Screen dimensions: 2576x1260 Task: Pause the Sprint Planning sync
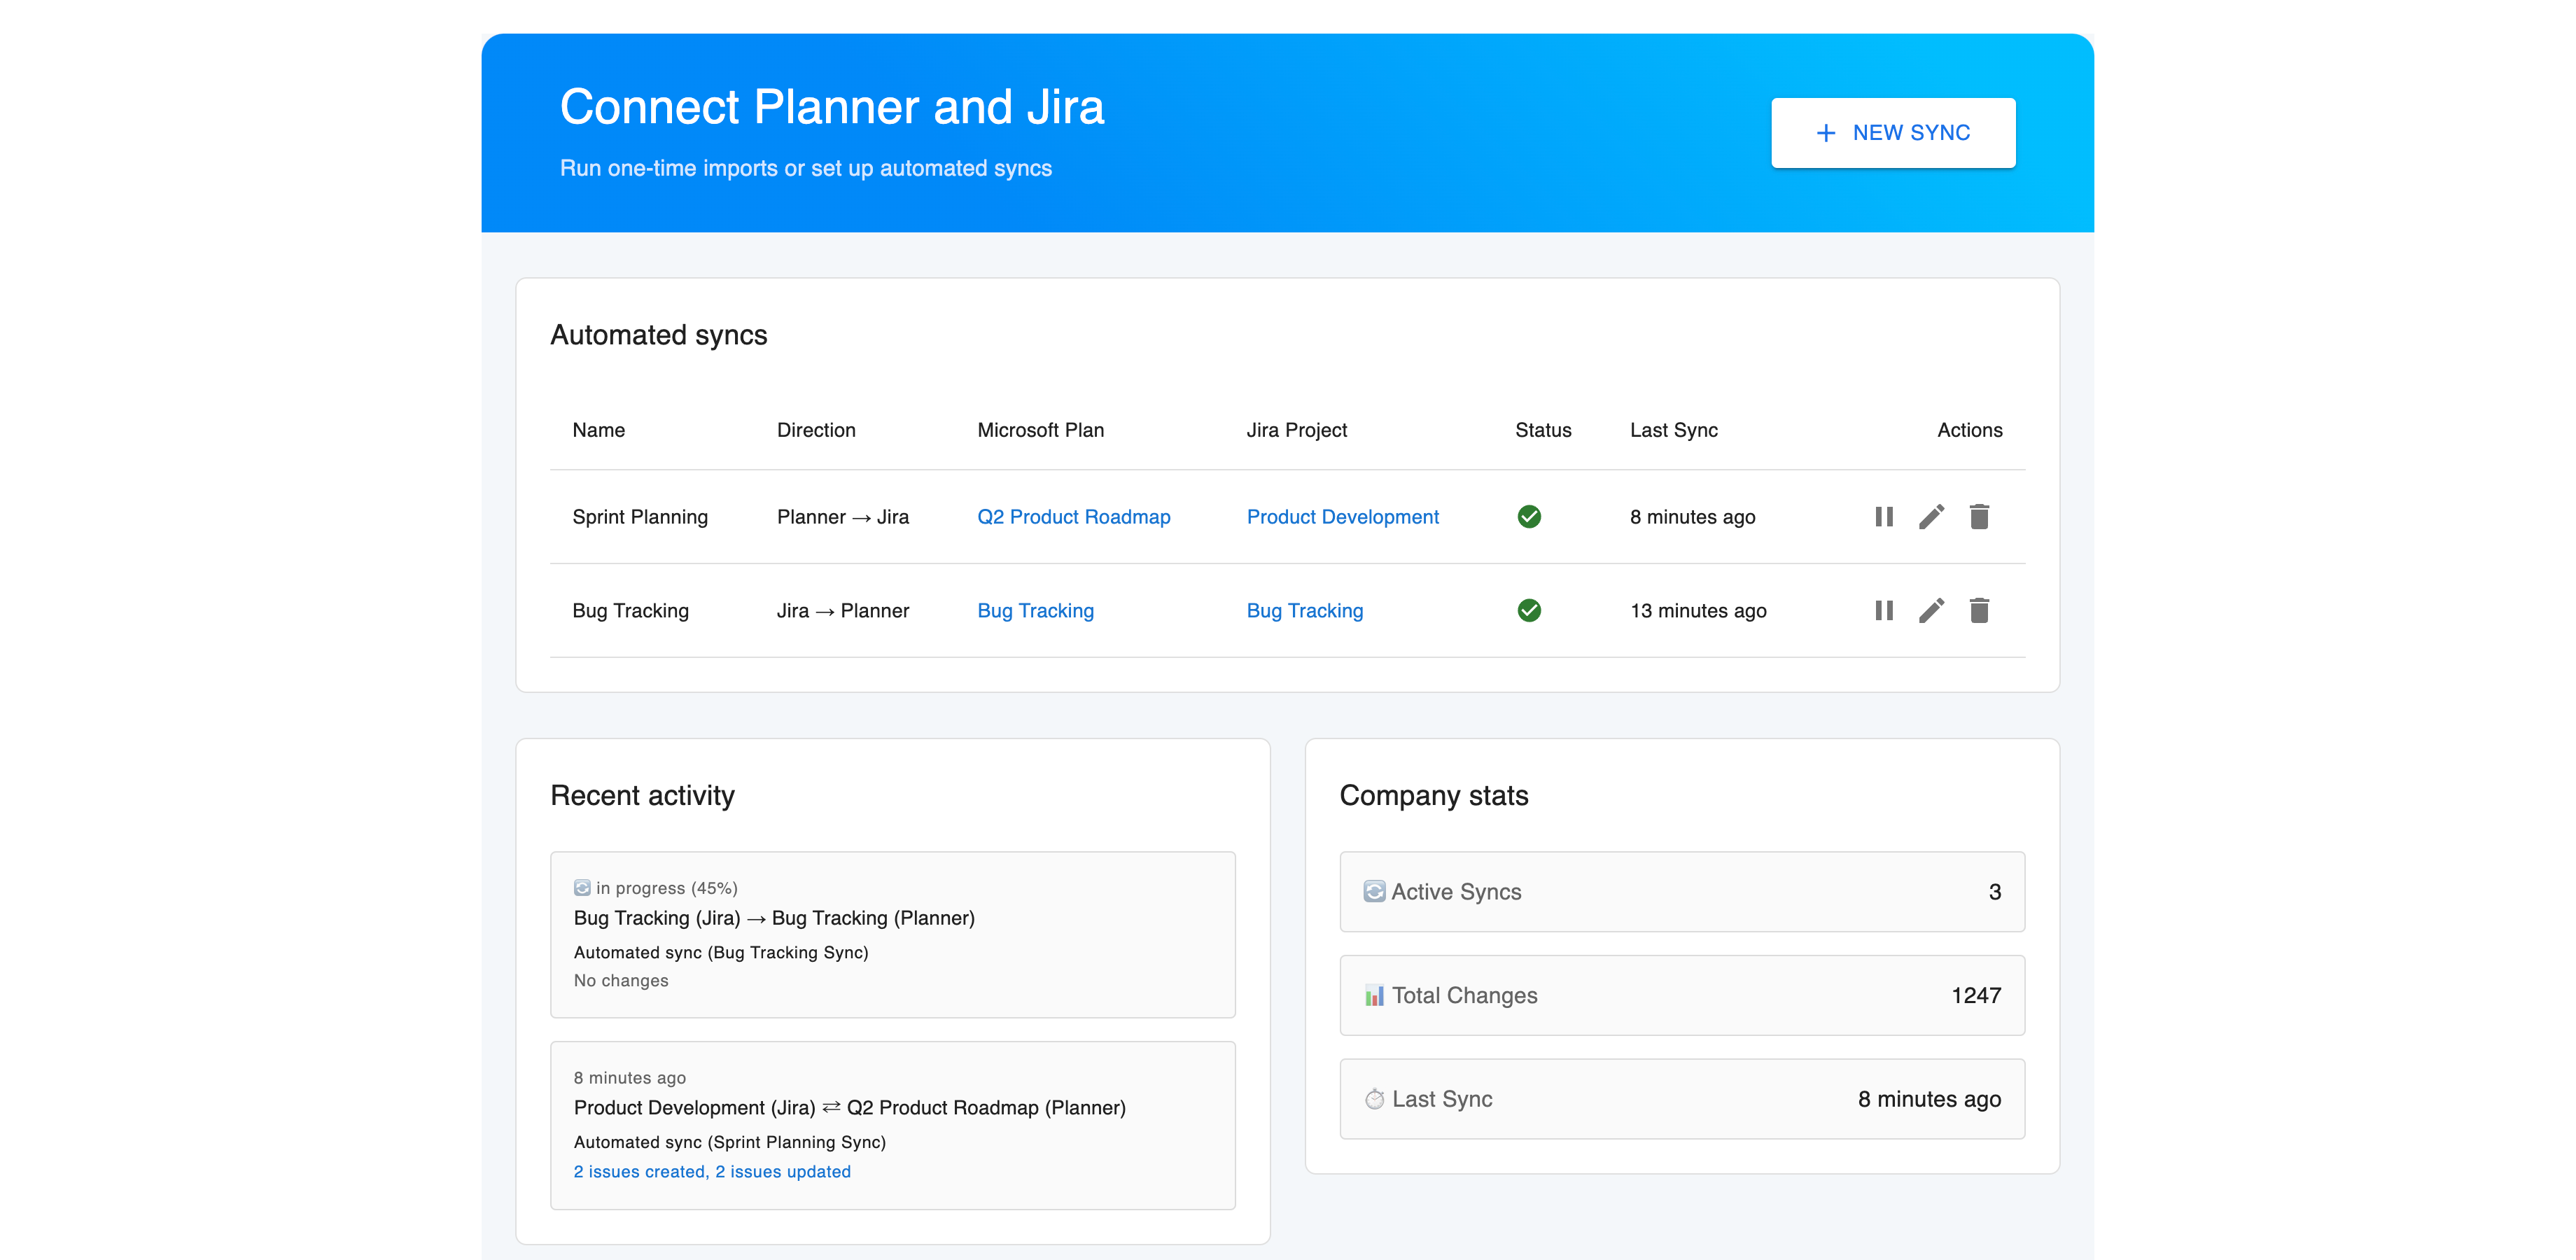pyautogui.click(x=1884, y=517)
